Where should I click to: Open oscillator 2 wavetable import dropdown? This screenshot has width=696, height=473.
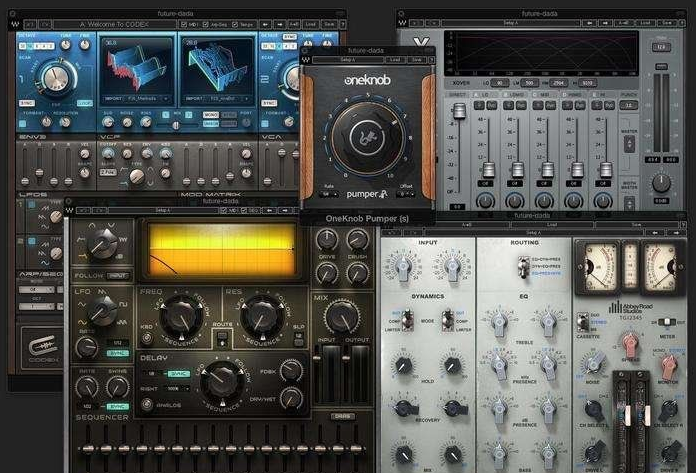tap(216, 99)
